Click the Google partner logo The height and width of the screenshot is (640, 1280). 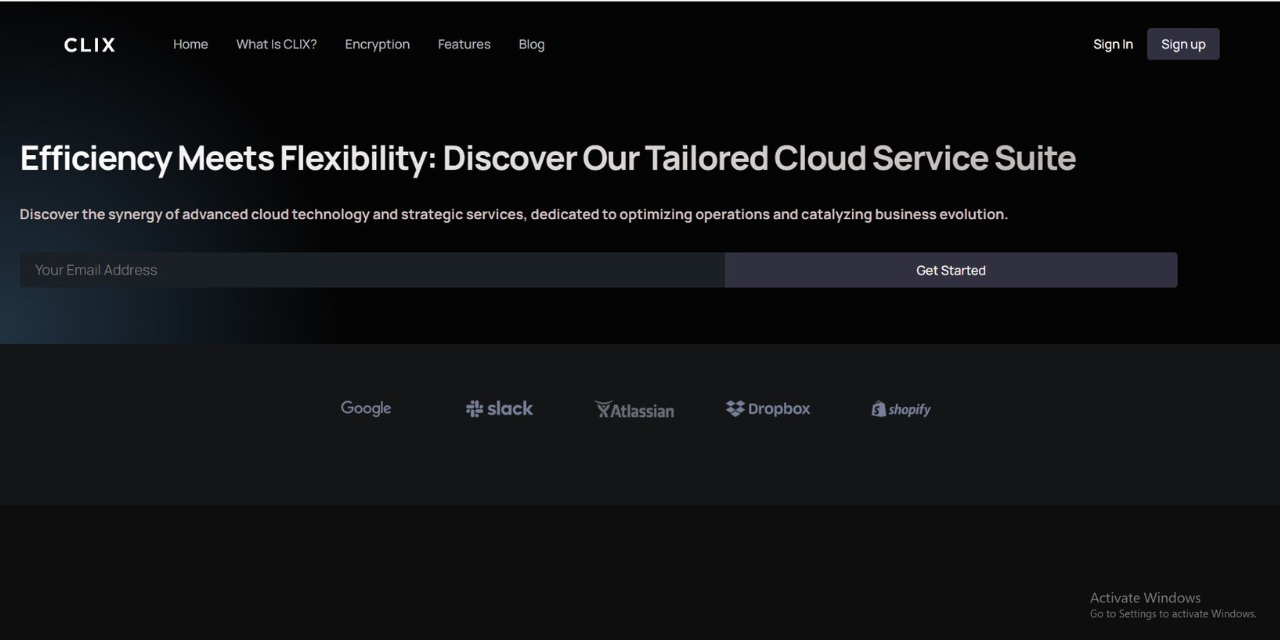click(x=366, y=408)
